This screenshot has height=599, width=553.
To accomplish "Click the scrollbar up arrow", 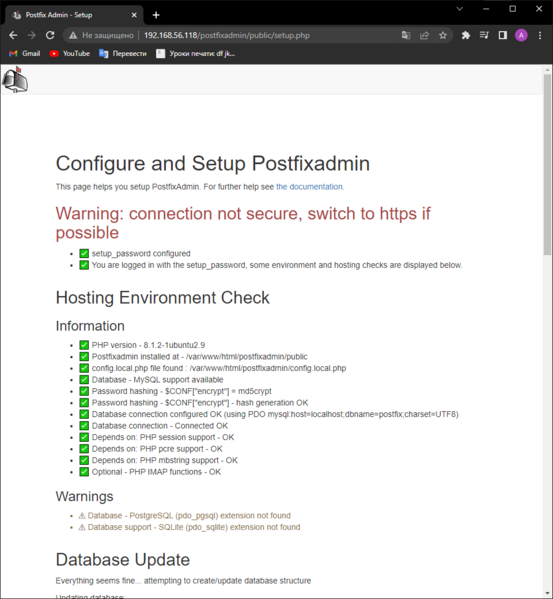I will pyautogui.click(x=547, y=70).
